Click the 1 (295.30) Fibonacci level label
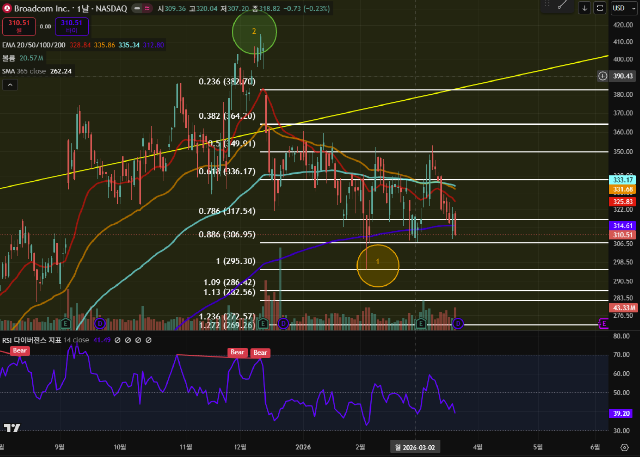Viewport: 640px width, 457px height. [236, 261]
